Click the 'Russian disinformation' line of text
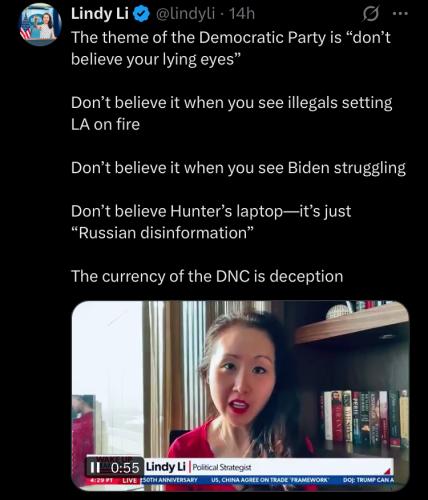Image resolution: width=428 pixels, height=500 pixels. (162, 233)
